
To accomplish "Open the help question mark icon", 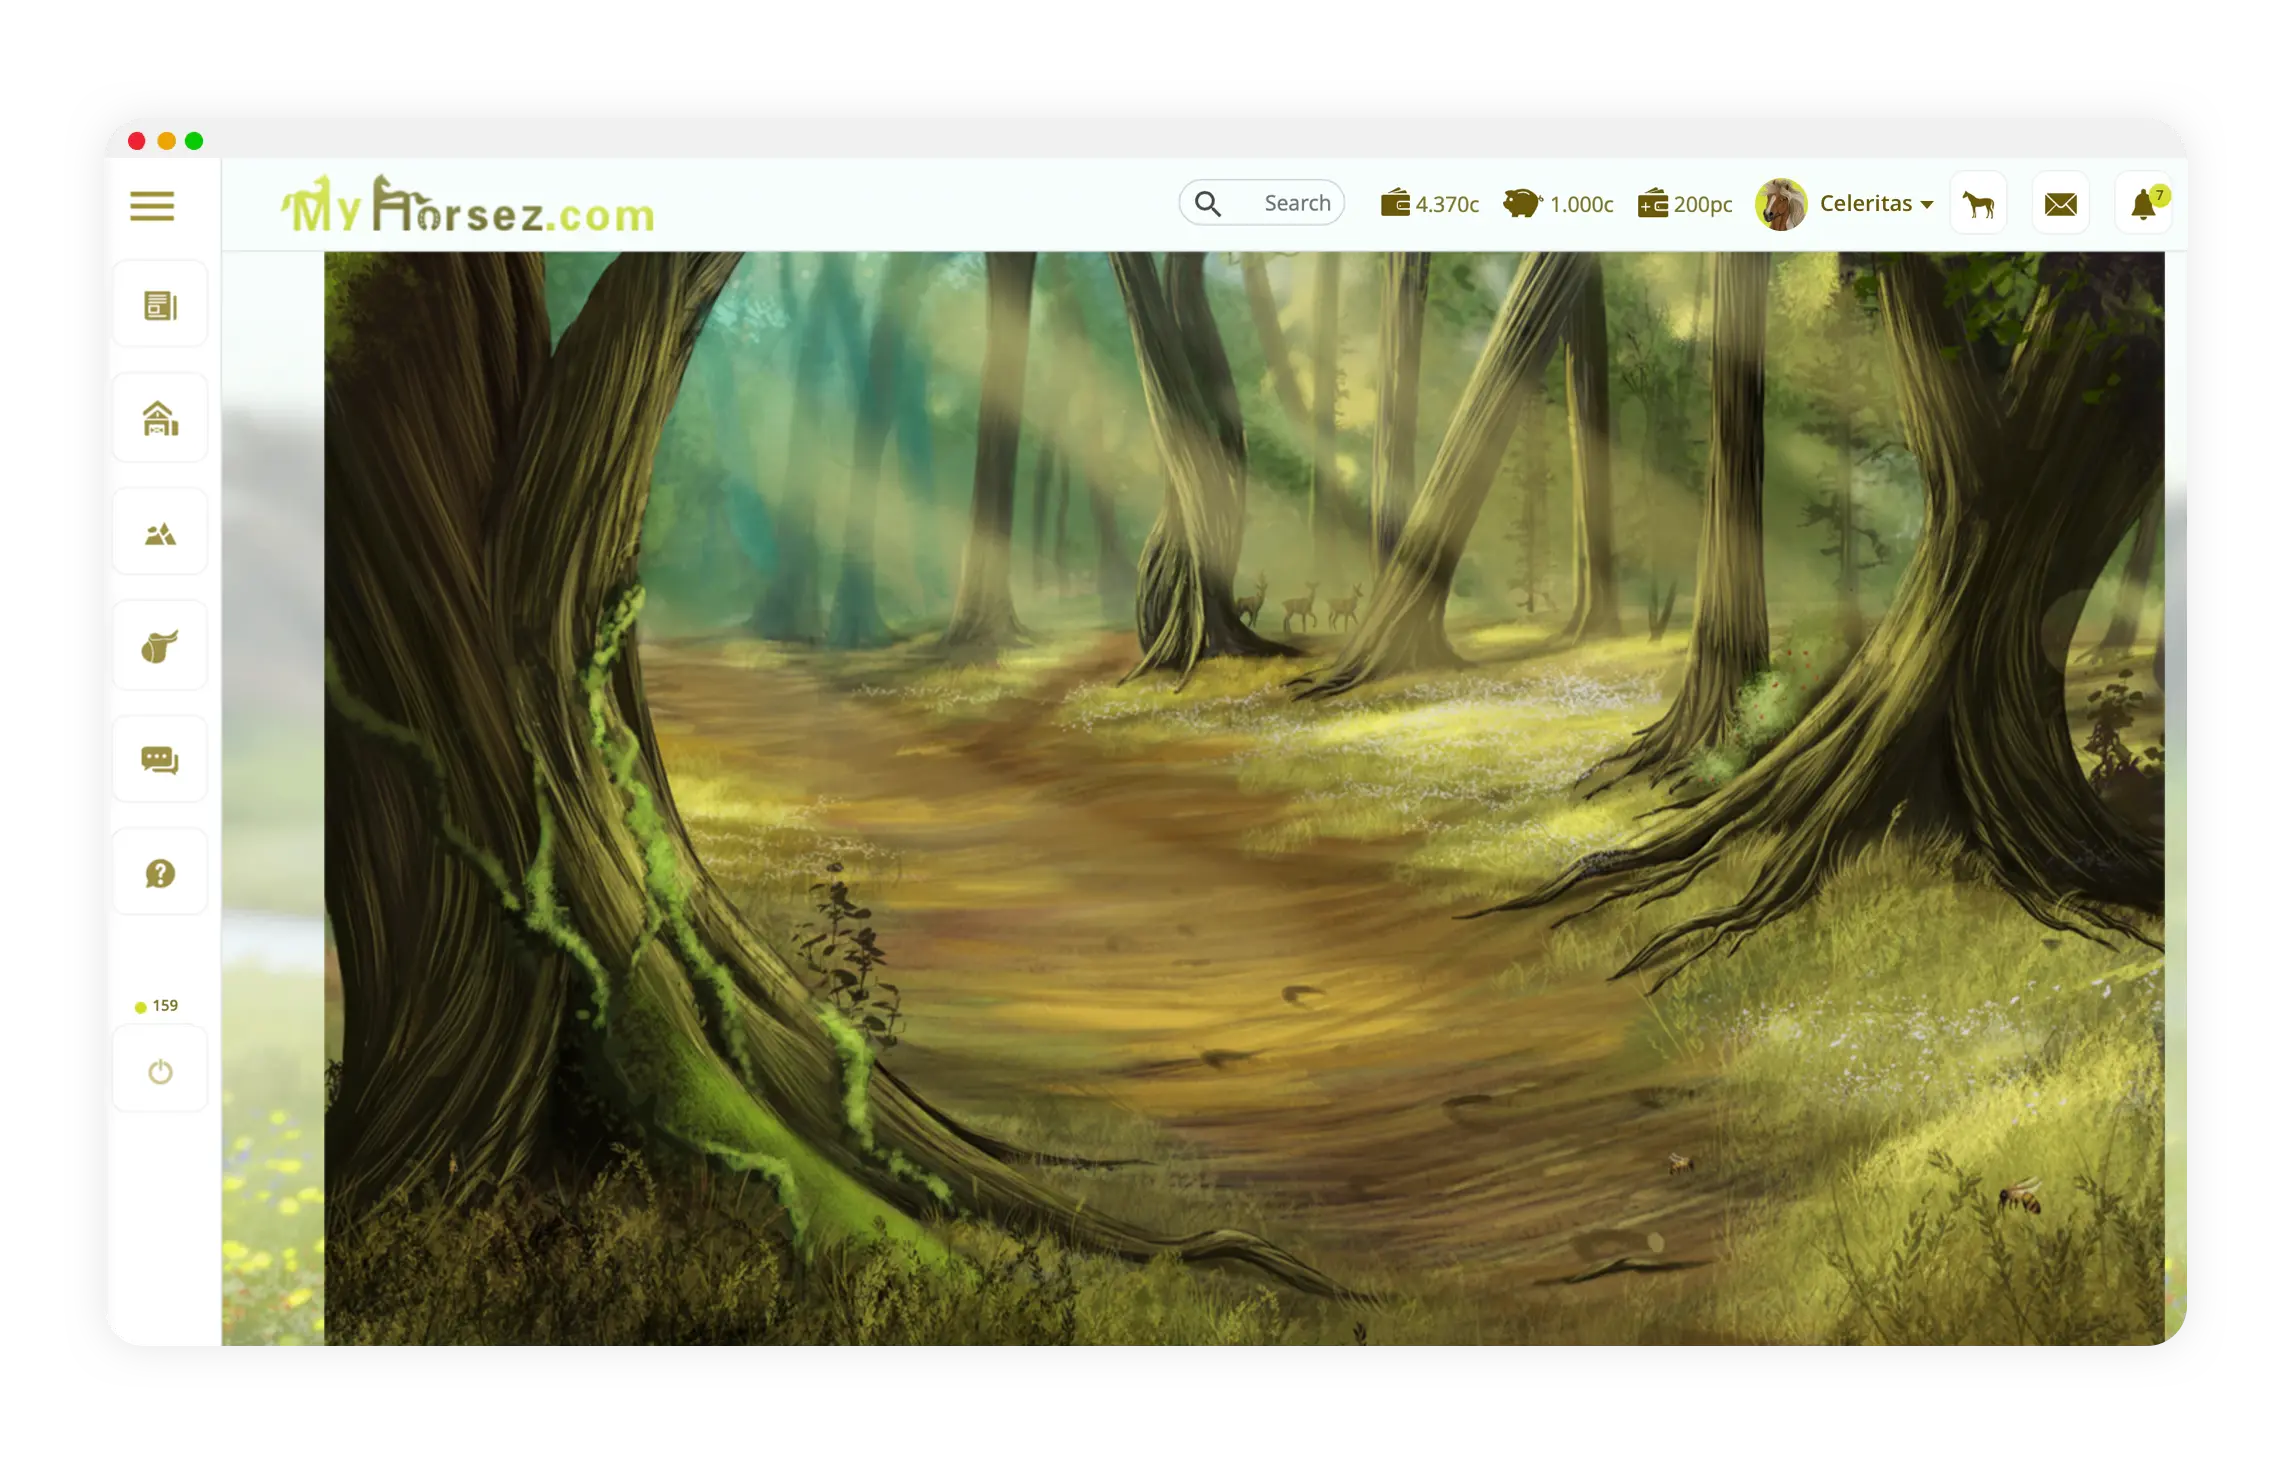I will click(x=160, y=872).
